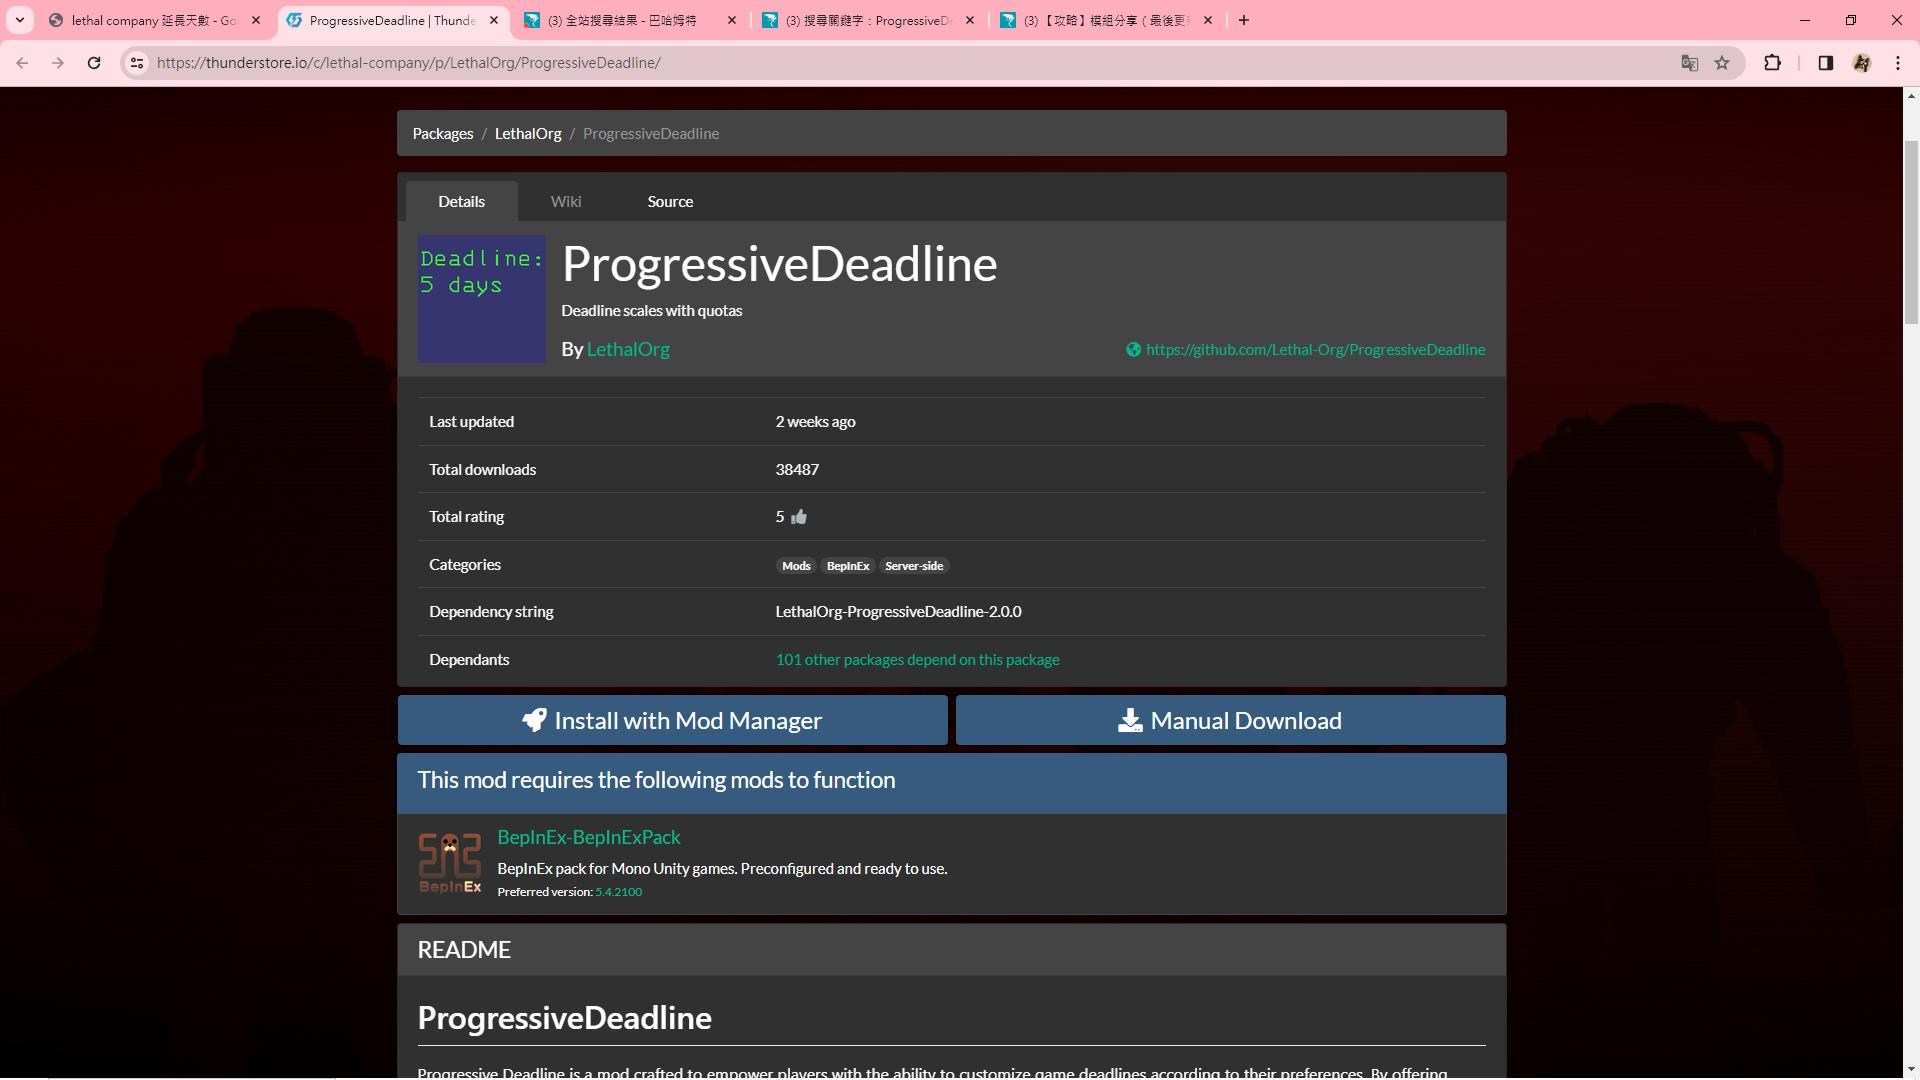Click the Deadline 5 days package thumbnail
The width and height of the screenshot is (1920, 1080).
481,299
